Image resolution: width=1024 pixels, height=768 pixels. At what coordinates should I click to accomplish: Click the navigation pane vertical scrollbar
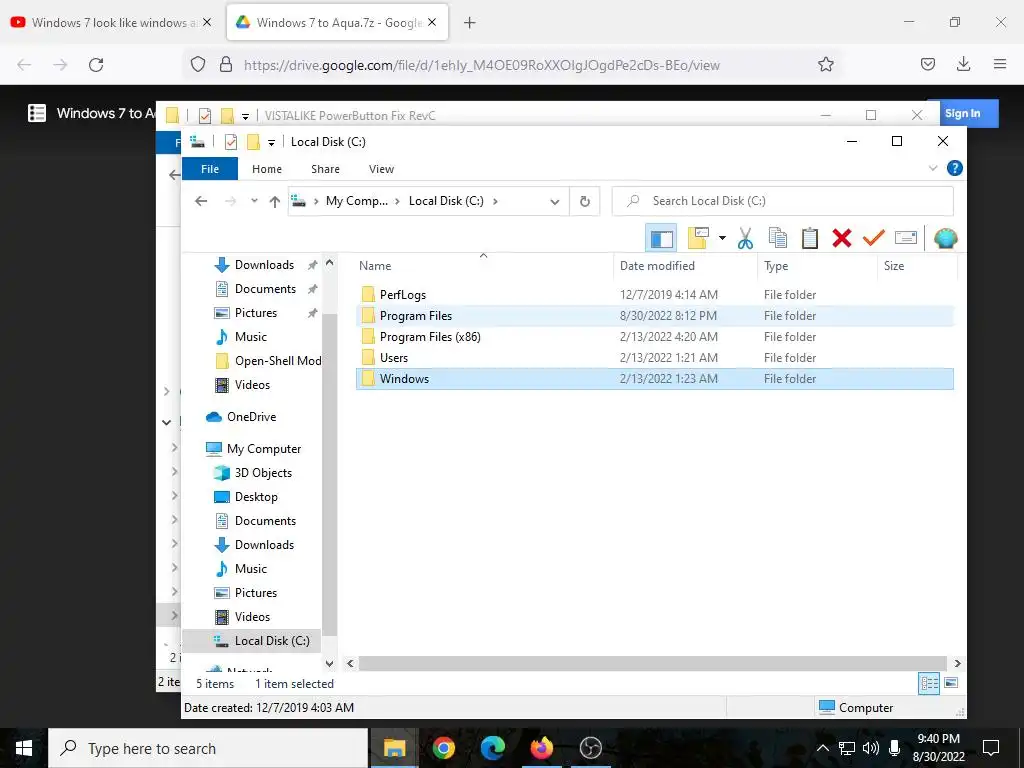[x=330, y=473]
